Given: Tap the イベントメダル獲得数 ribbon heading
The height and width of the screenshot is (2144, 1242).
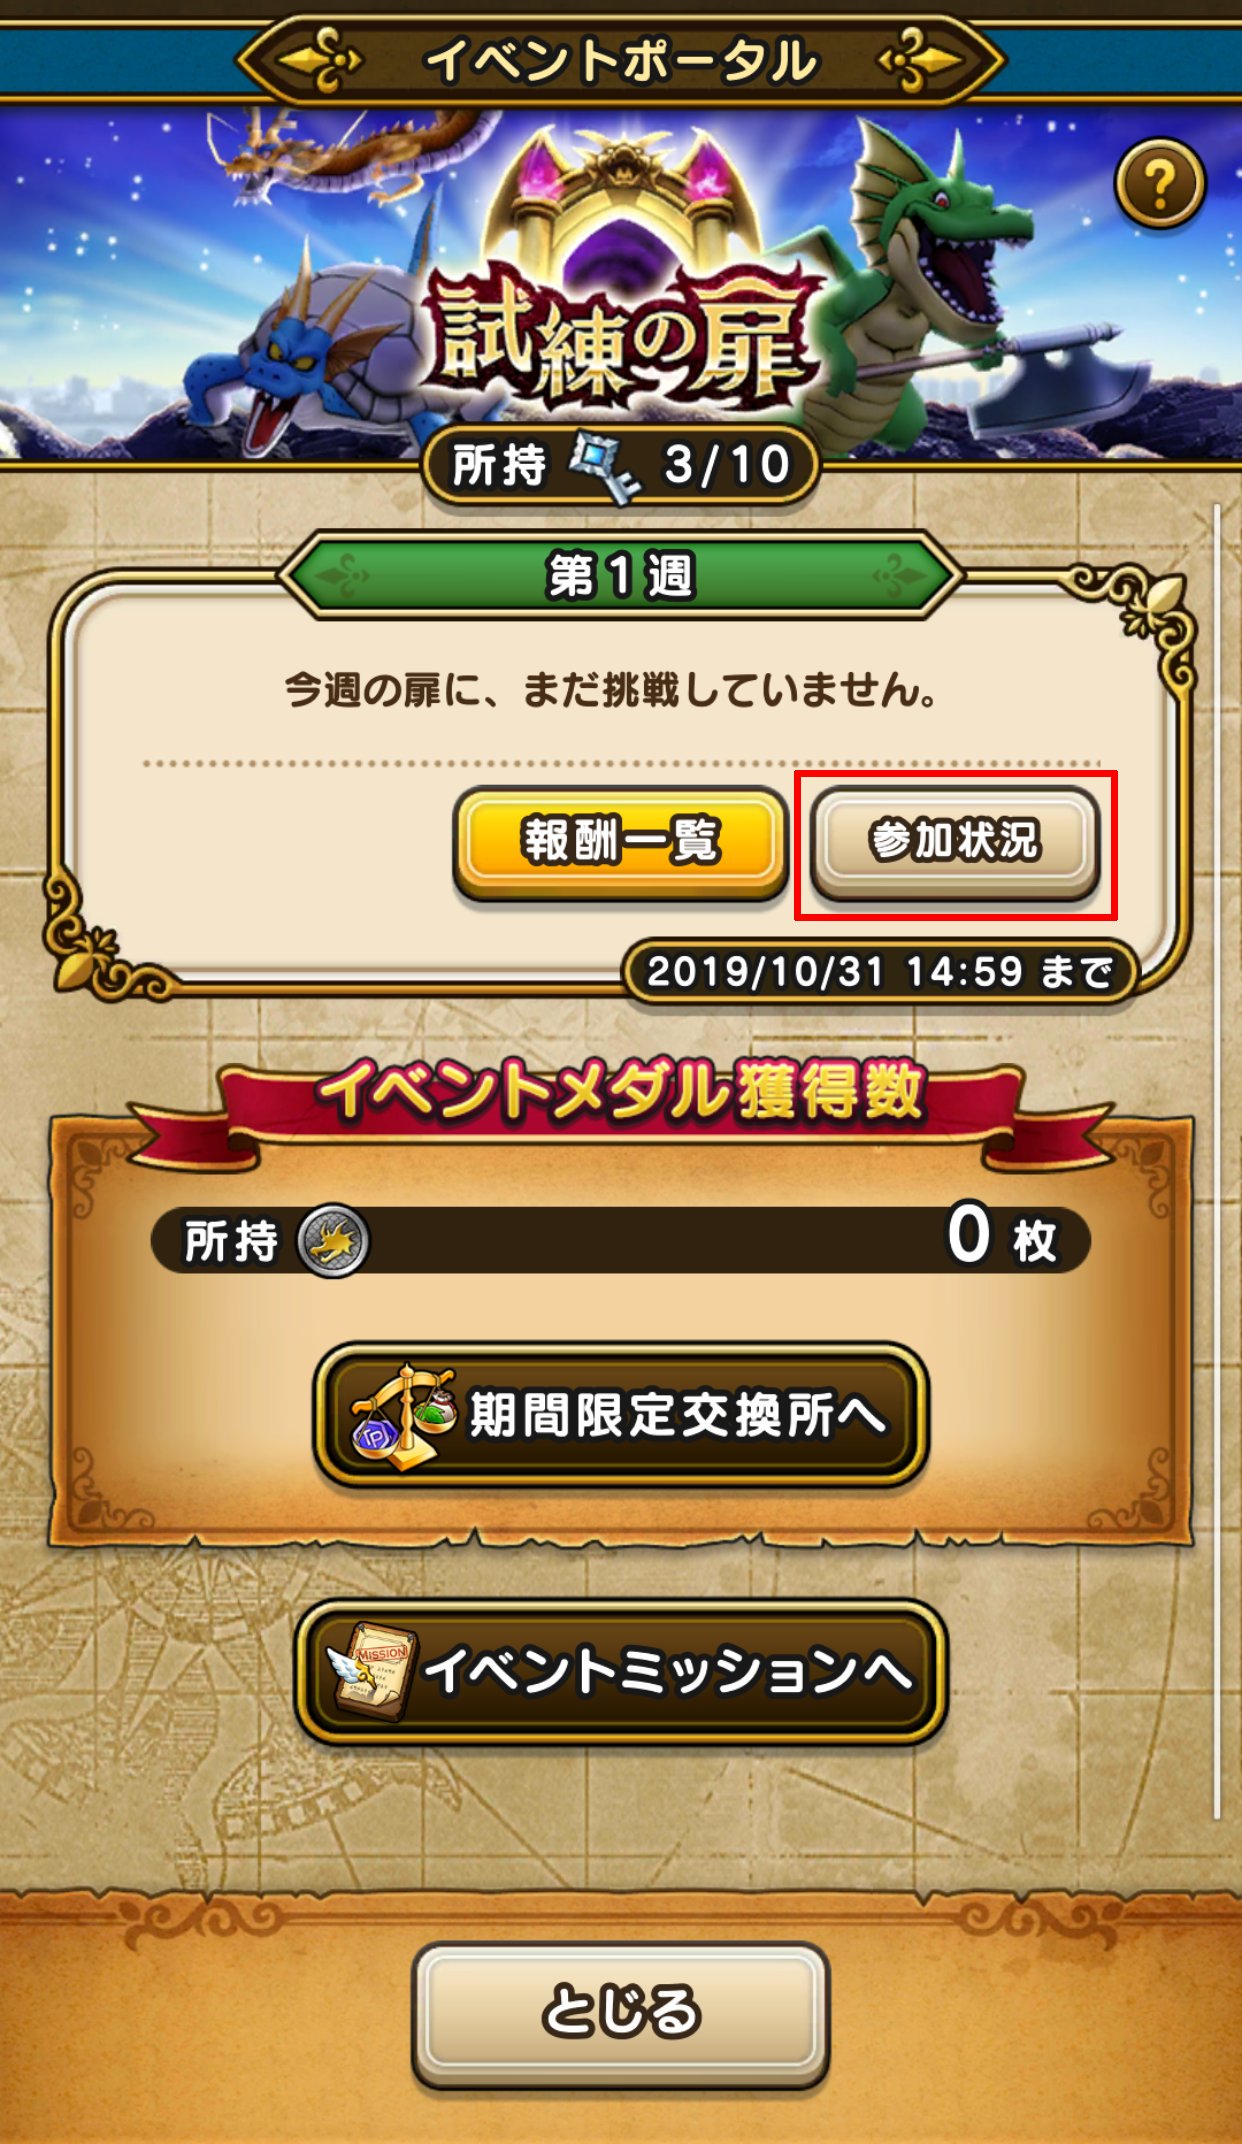Looking at the screenshot, I should coord(620,1092).
